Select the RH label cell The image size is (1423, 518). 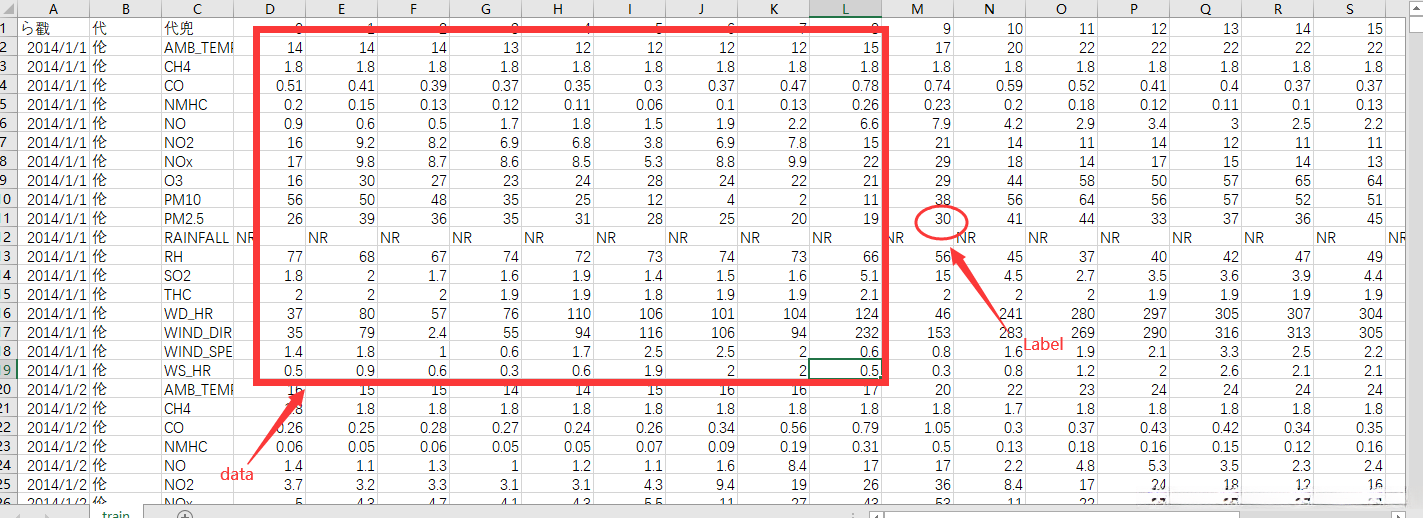[x=197, y=256]
